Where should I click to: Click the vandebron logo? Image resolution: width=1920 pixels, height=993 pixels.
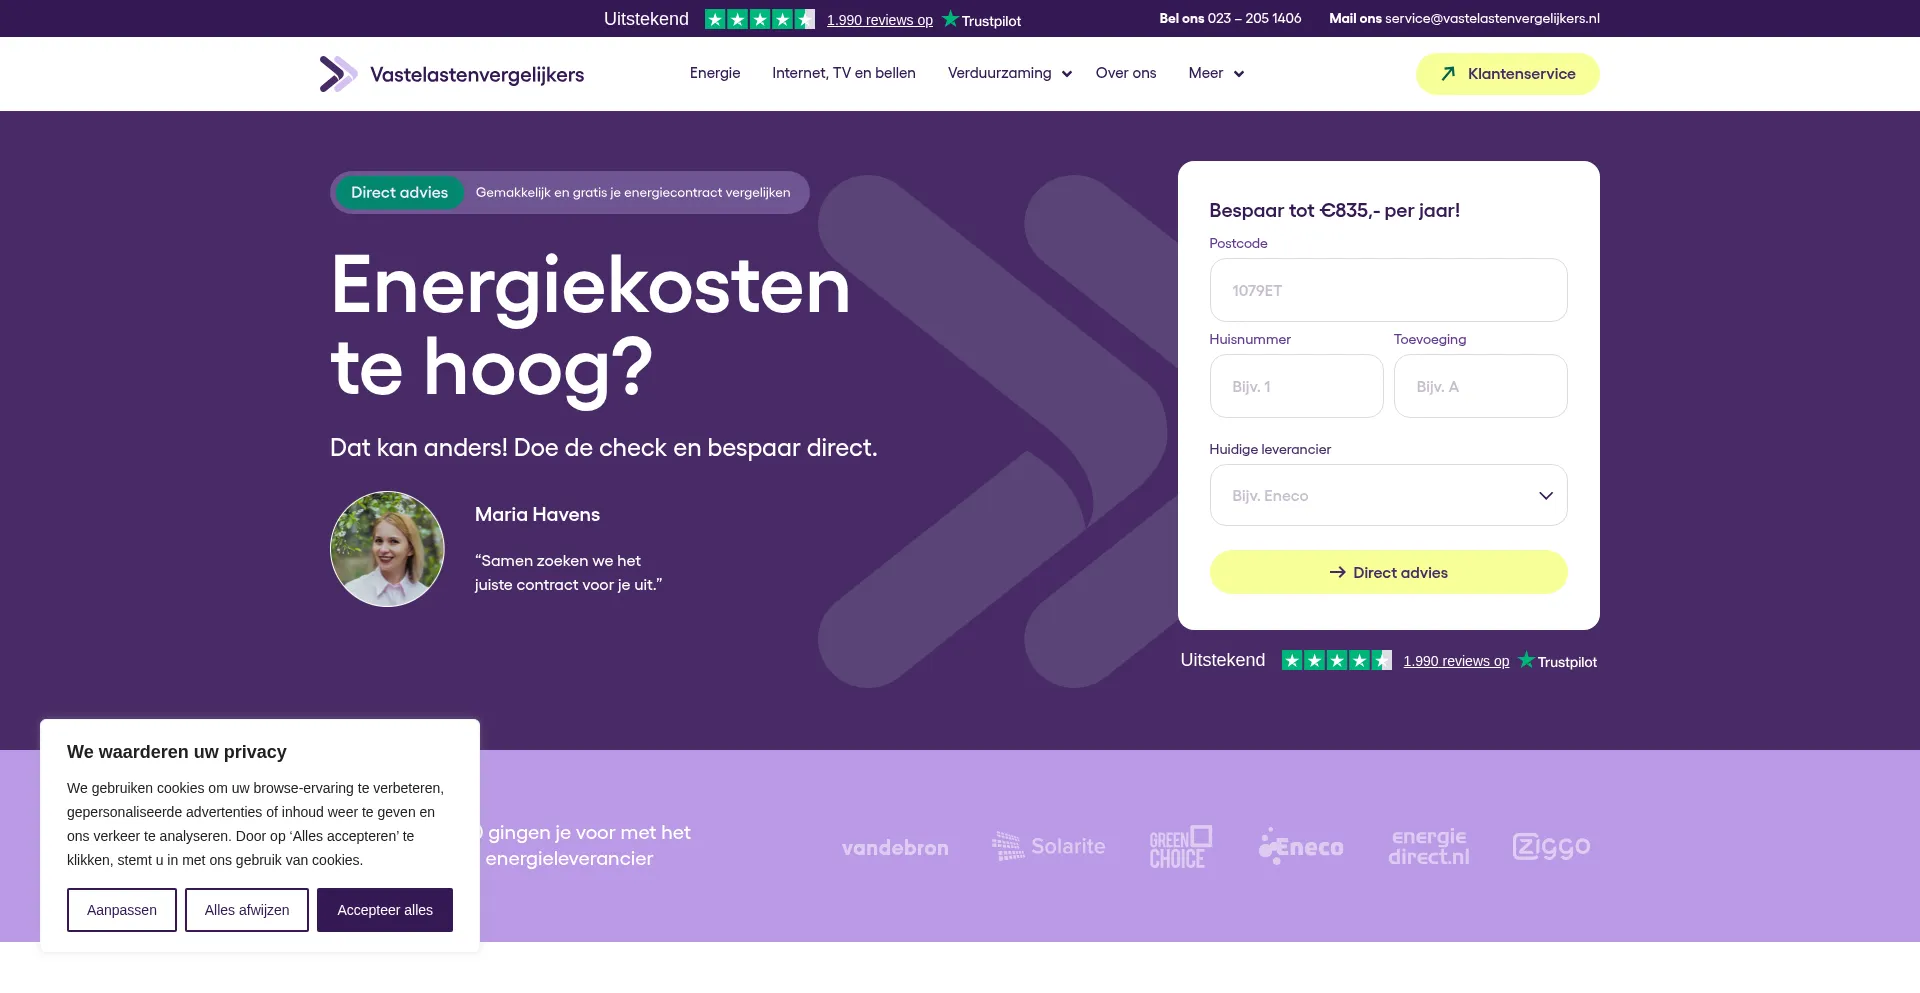[x=895, y=848]
